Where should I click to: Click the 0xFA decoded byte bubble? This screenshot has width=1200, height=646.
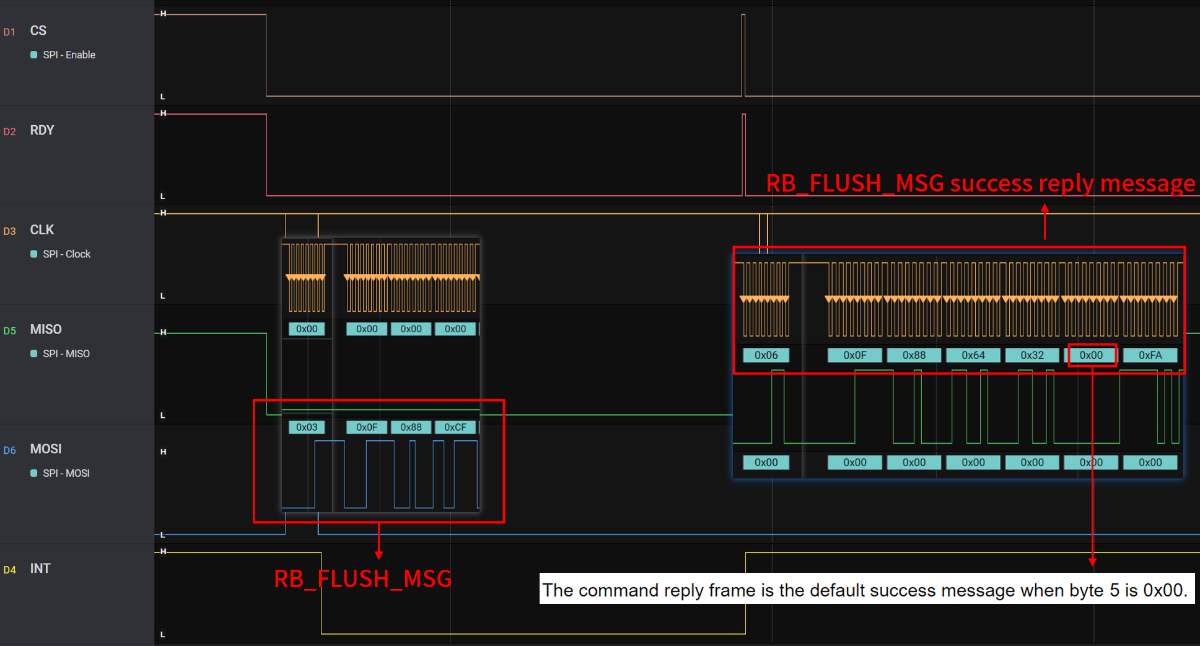(x=1150, y=355)
